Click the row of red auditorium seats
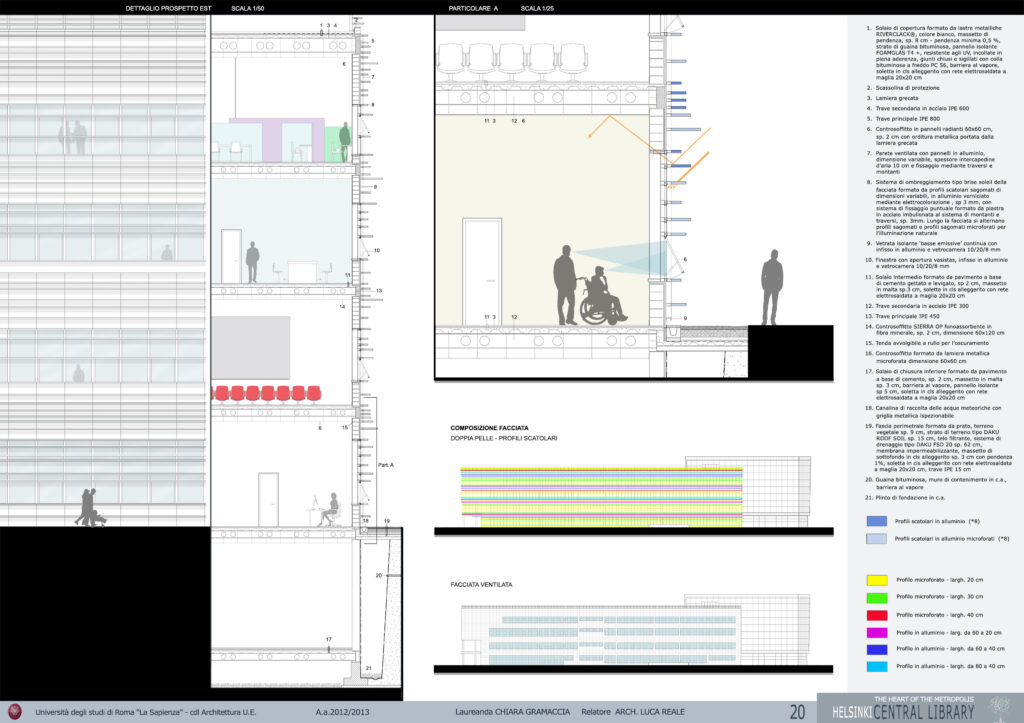This screenshot has height=723, width=1024. tap(265, 393)
